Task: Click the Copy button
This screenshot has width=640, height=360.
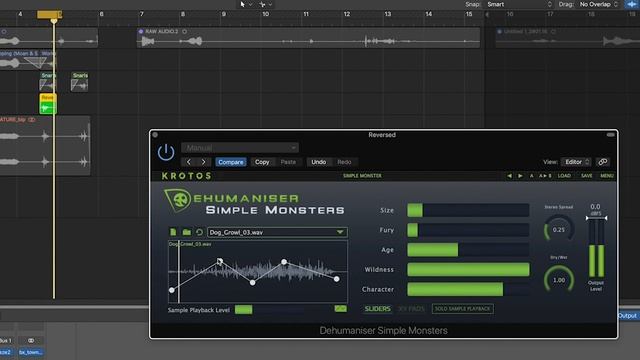Action: 262,162
